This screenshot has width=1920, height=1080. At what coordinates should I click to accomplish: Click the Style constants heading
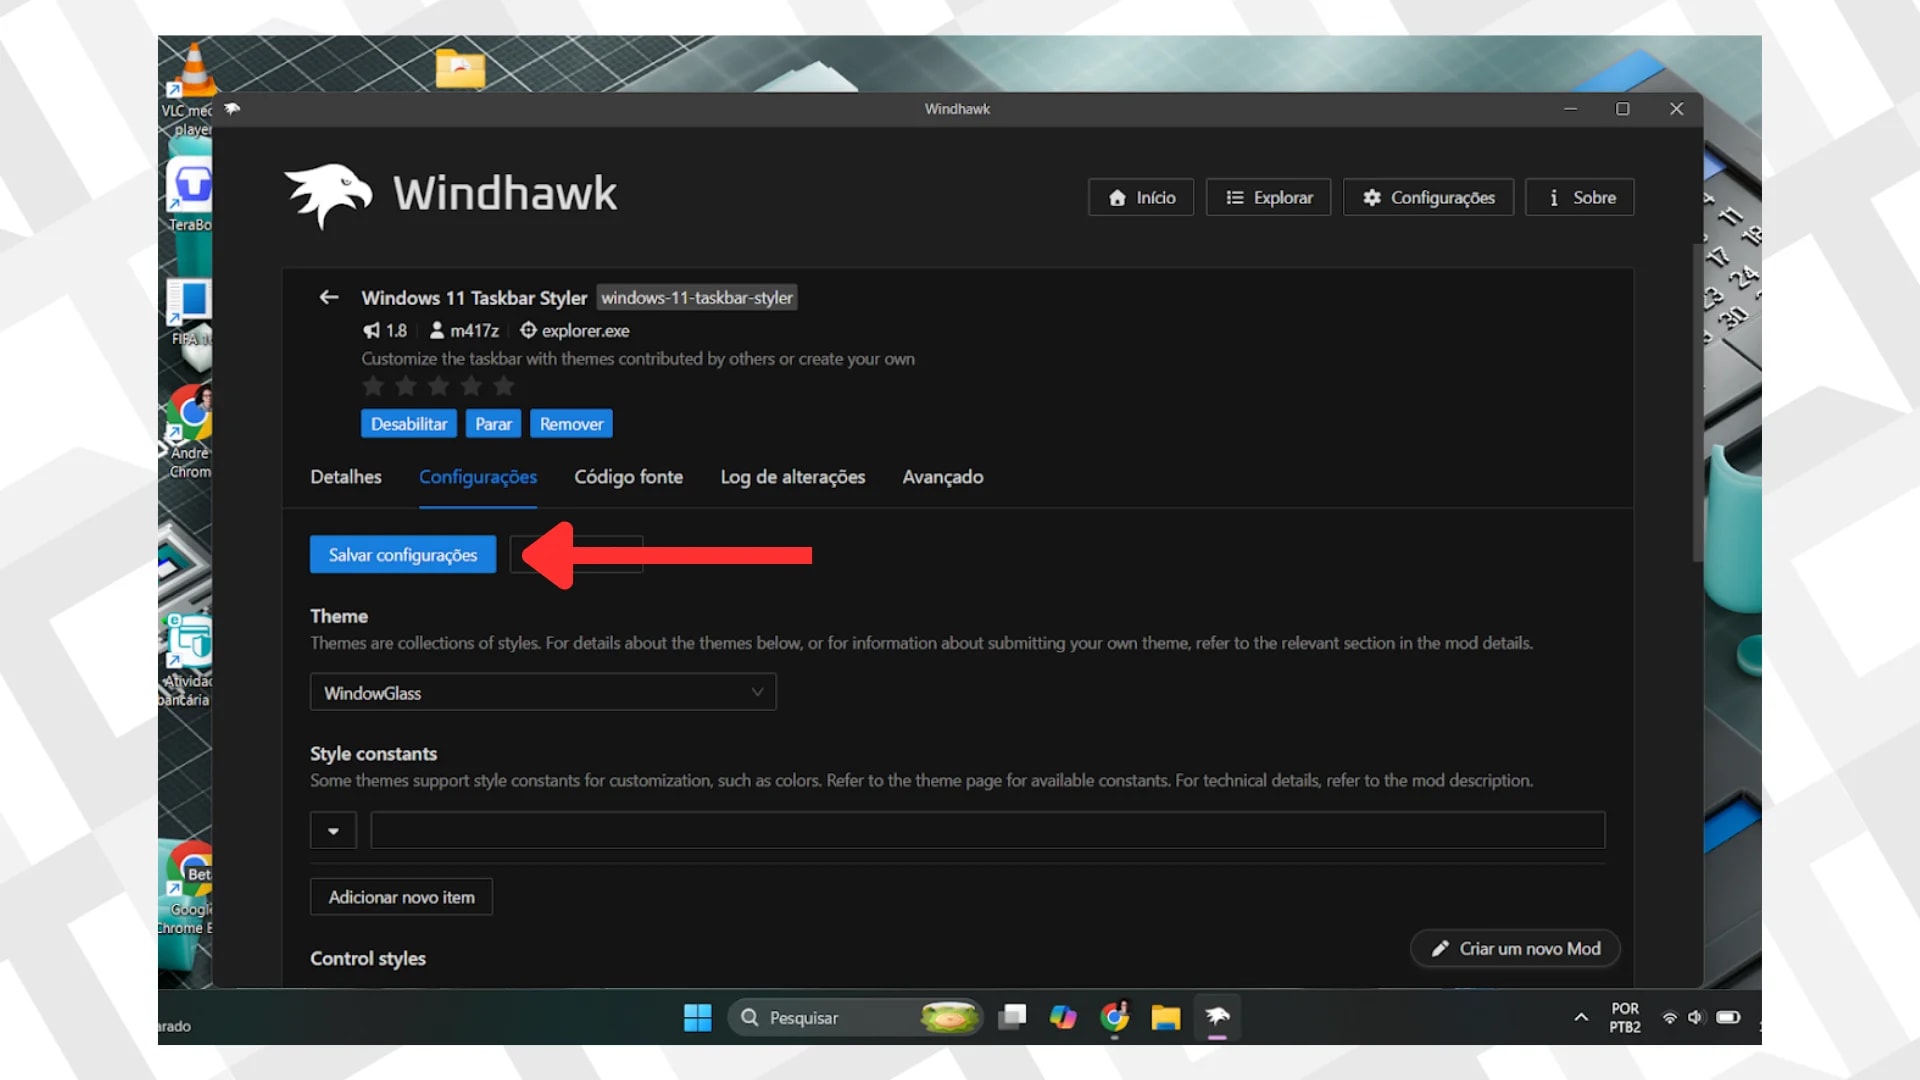373,754
